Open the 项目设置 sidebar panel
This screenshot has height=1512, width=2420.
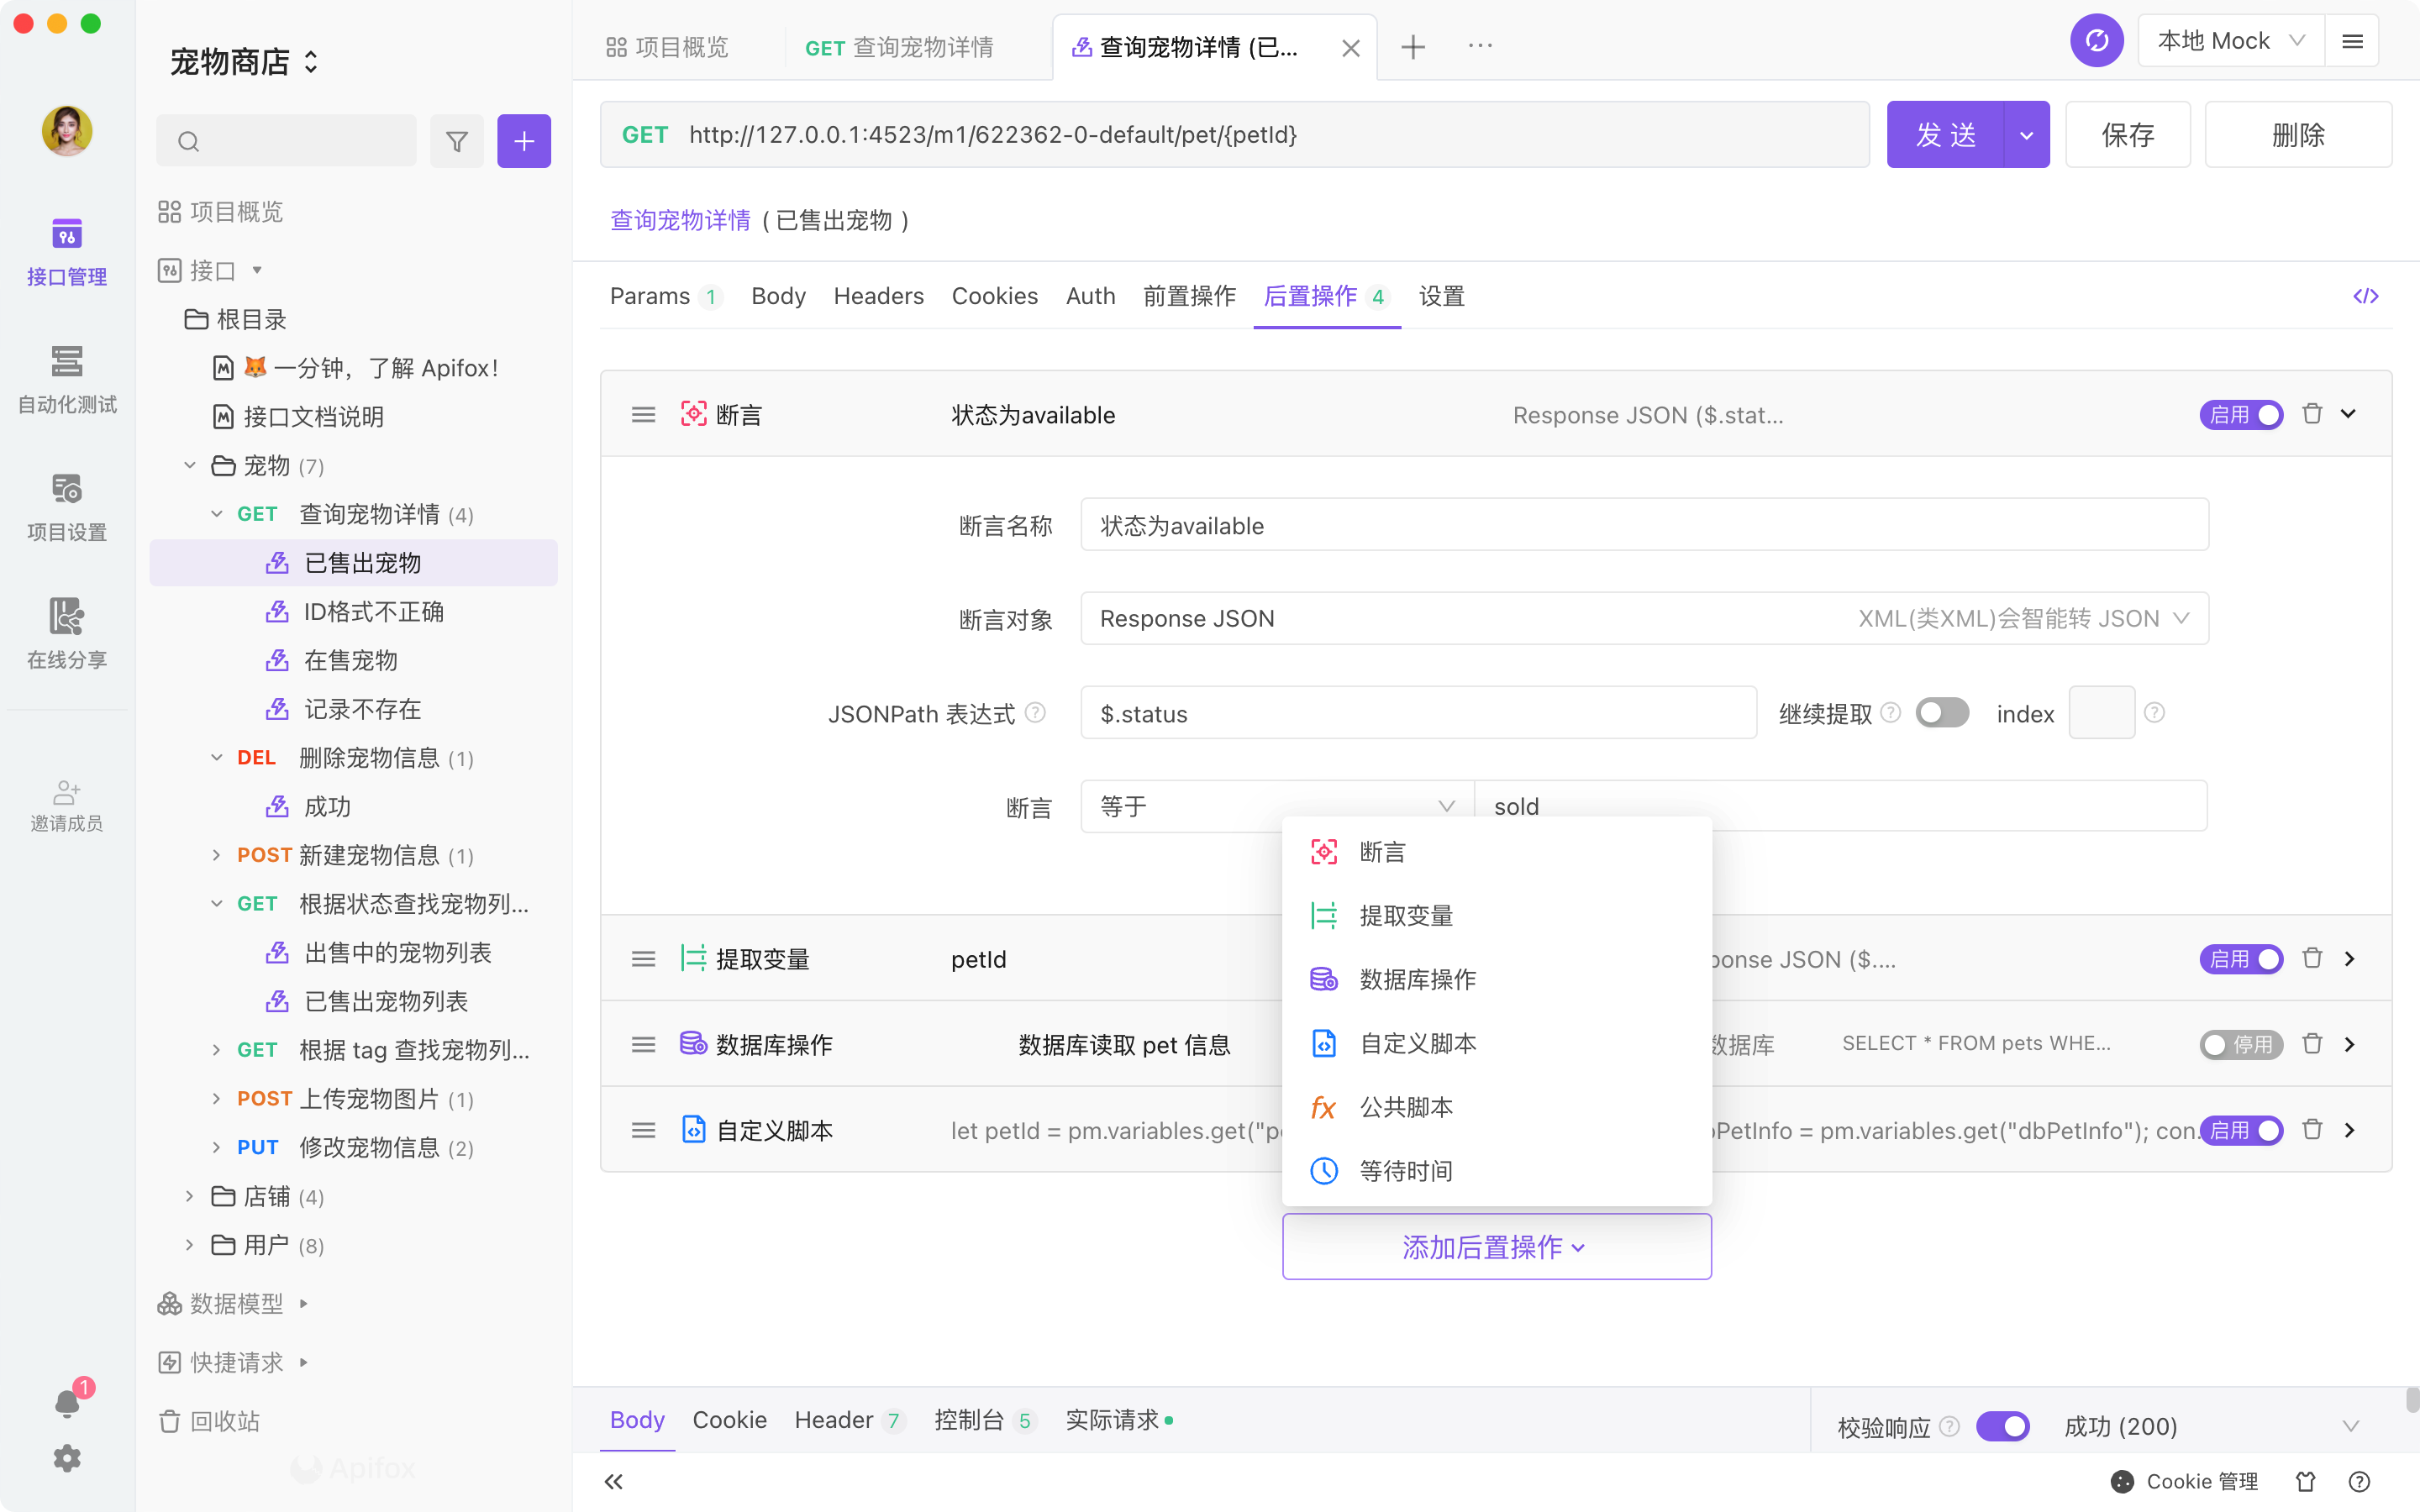click(x=66, y=505)
